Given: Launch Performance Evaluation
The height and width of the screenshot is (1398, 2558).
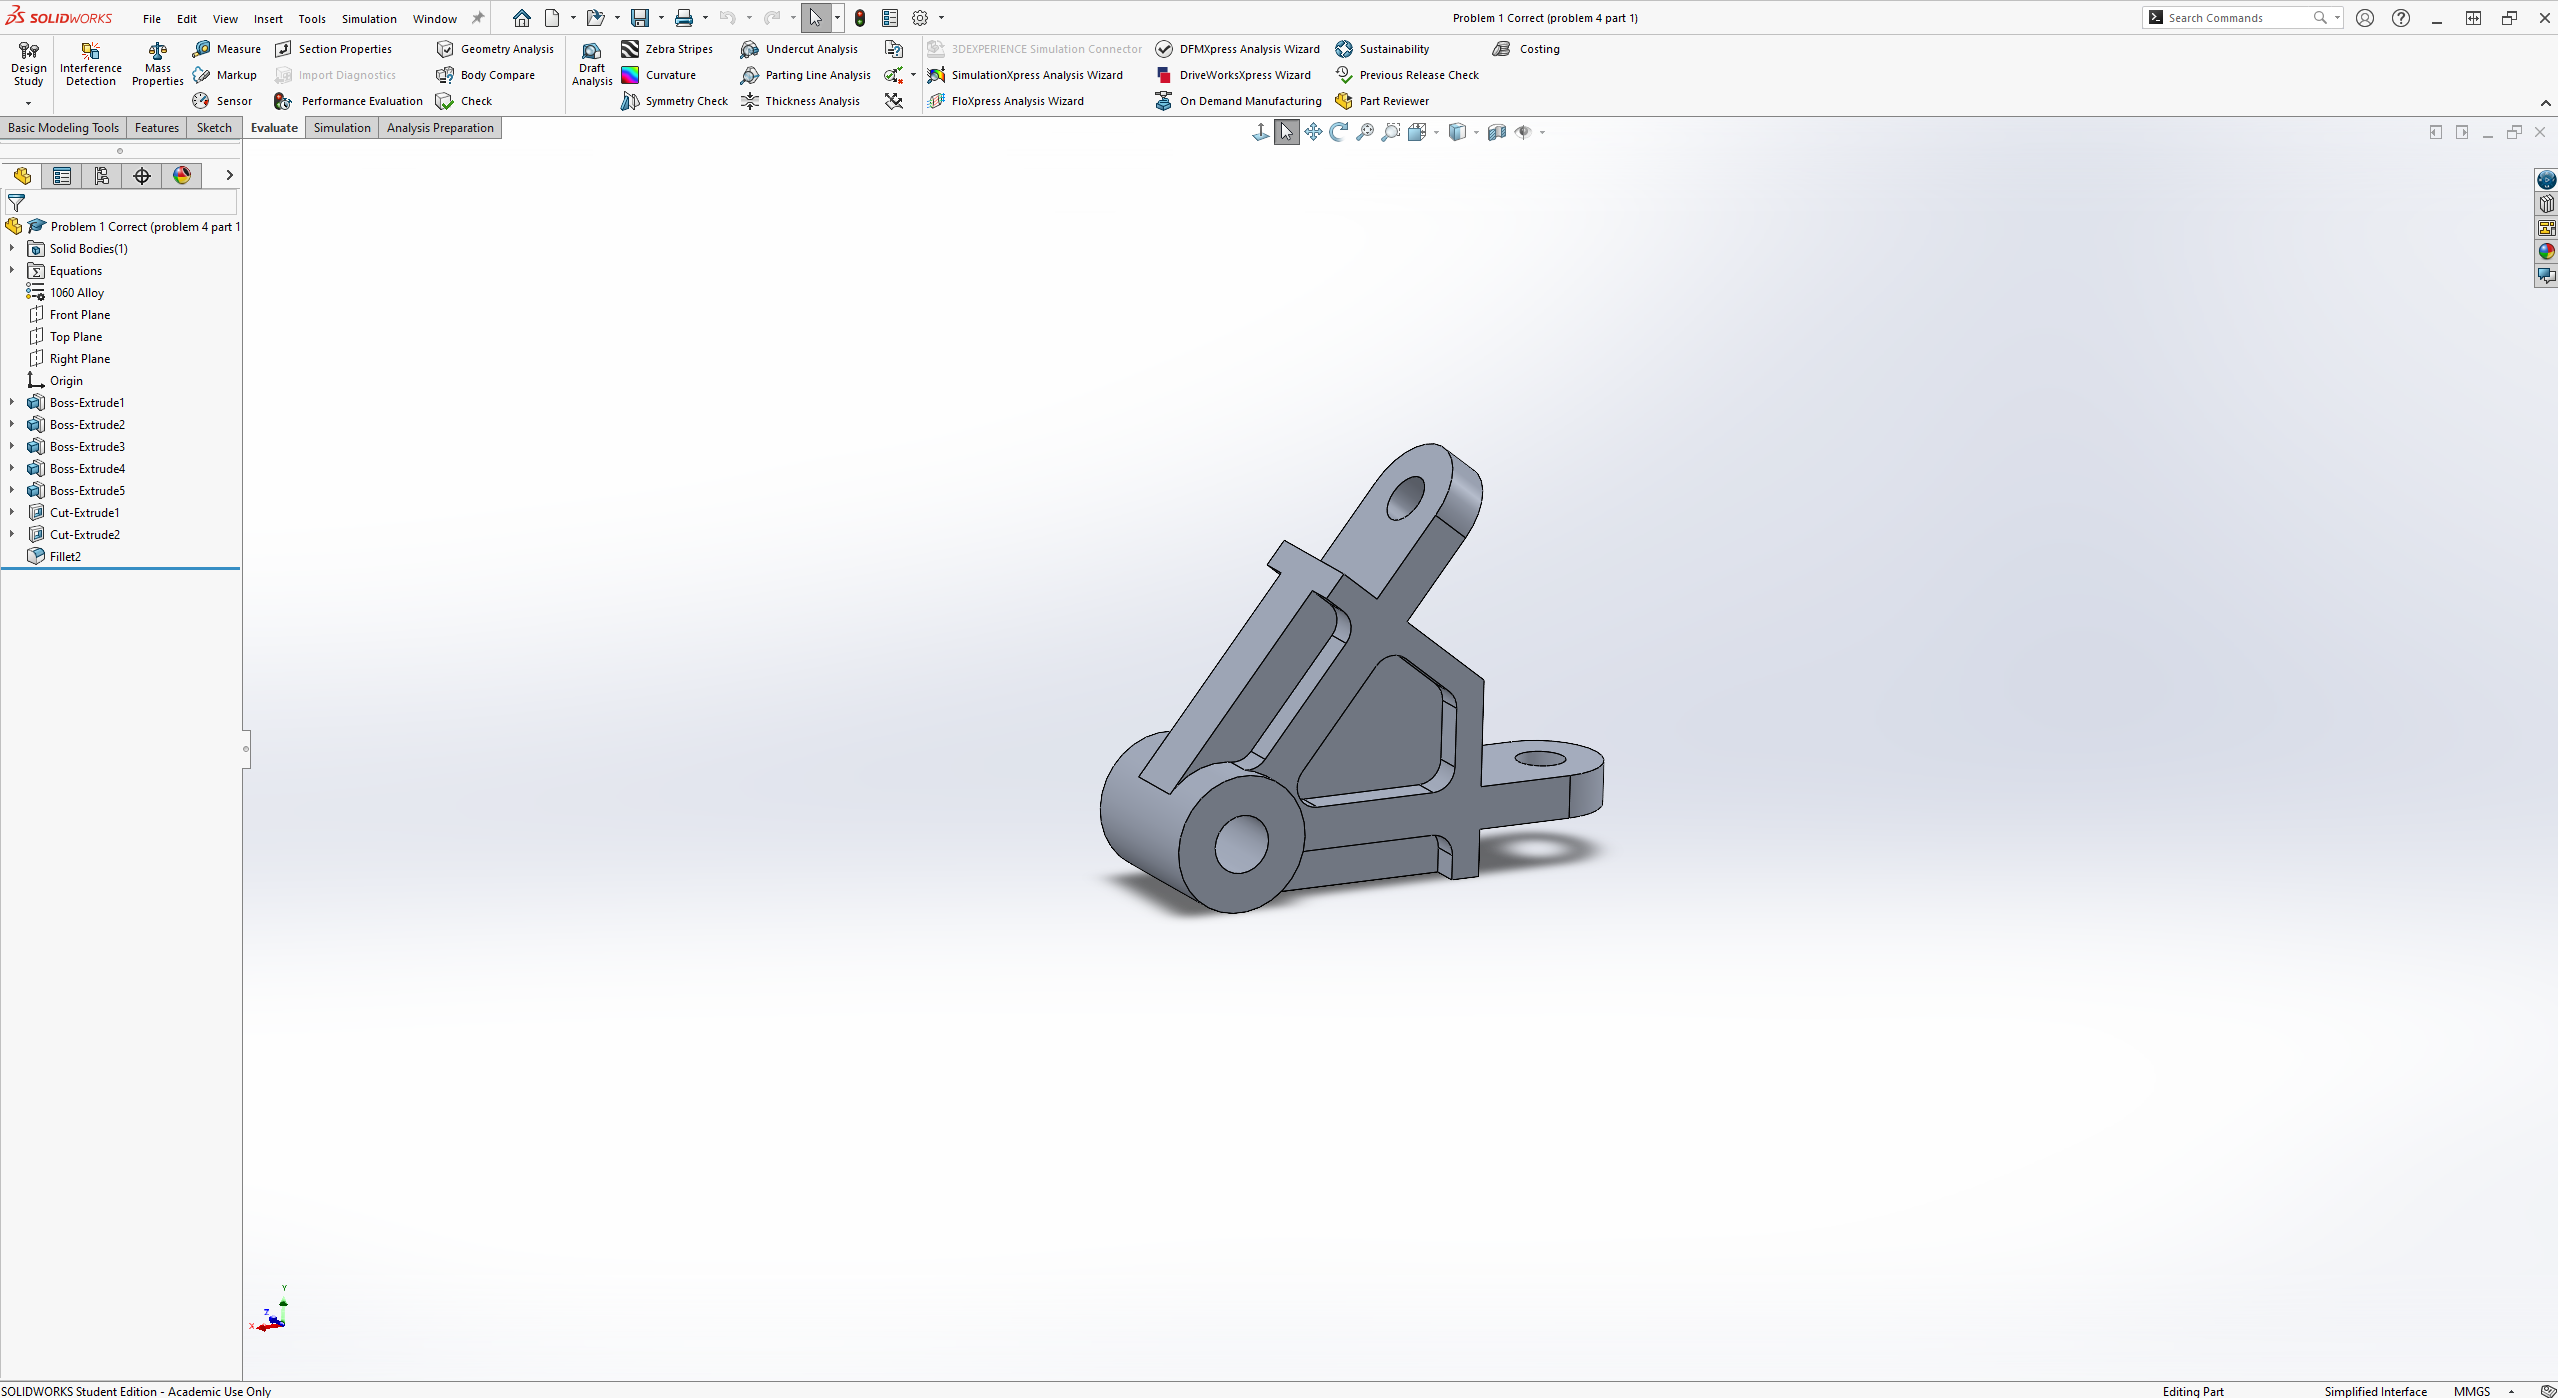Looking at the screenshot, I should (x=349, y=101).
